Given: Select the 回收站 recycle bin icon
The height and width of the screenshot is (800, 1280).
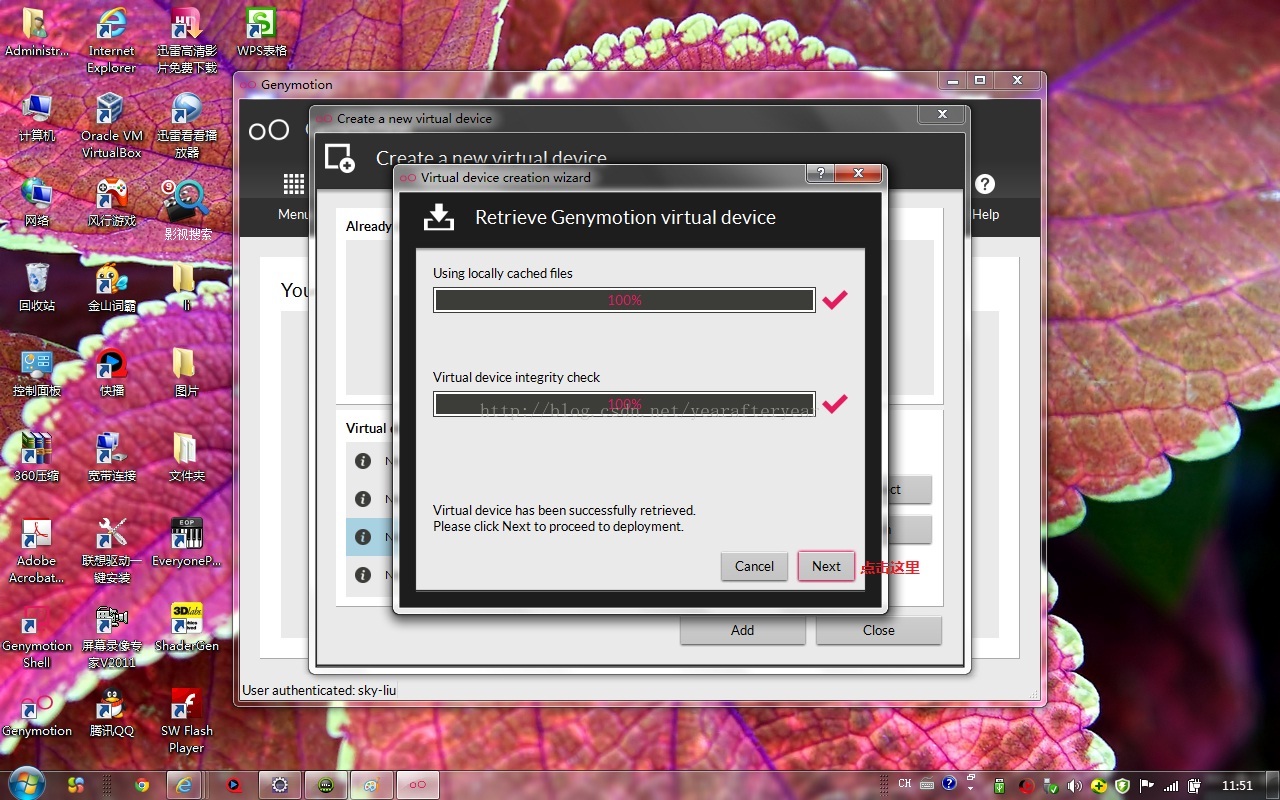Looking at the screenshot, I should pos(37,288).
